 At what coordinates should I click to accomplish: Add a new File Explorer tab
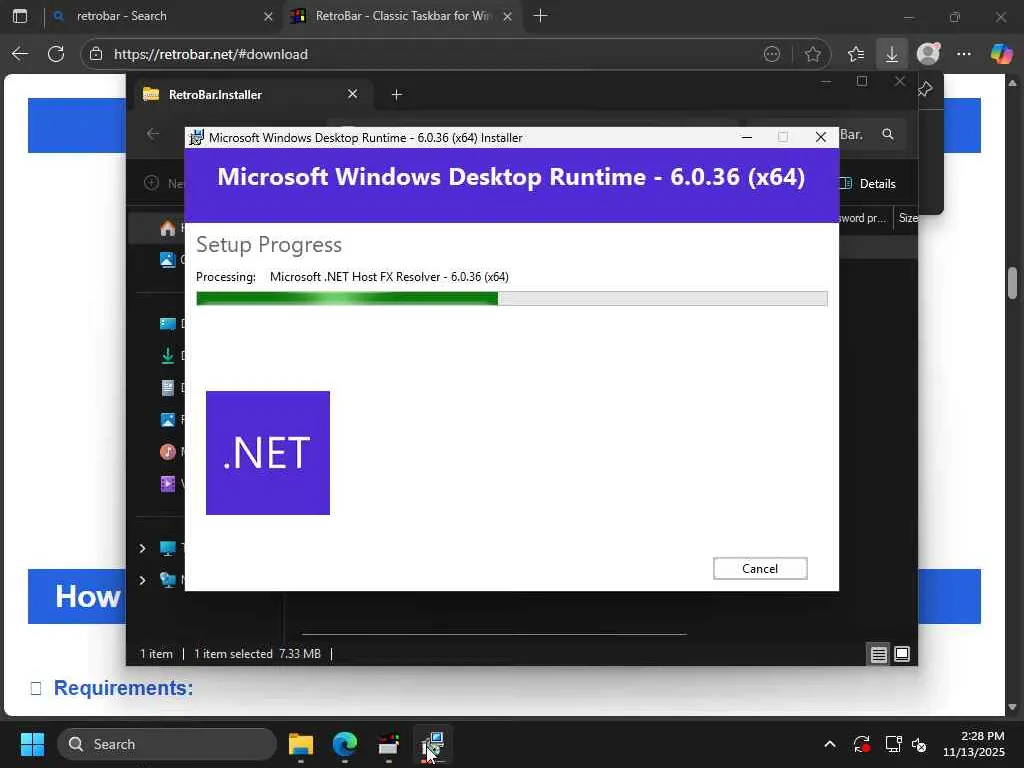[396, 95]
